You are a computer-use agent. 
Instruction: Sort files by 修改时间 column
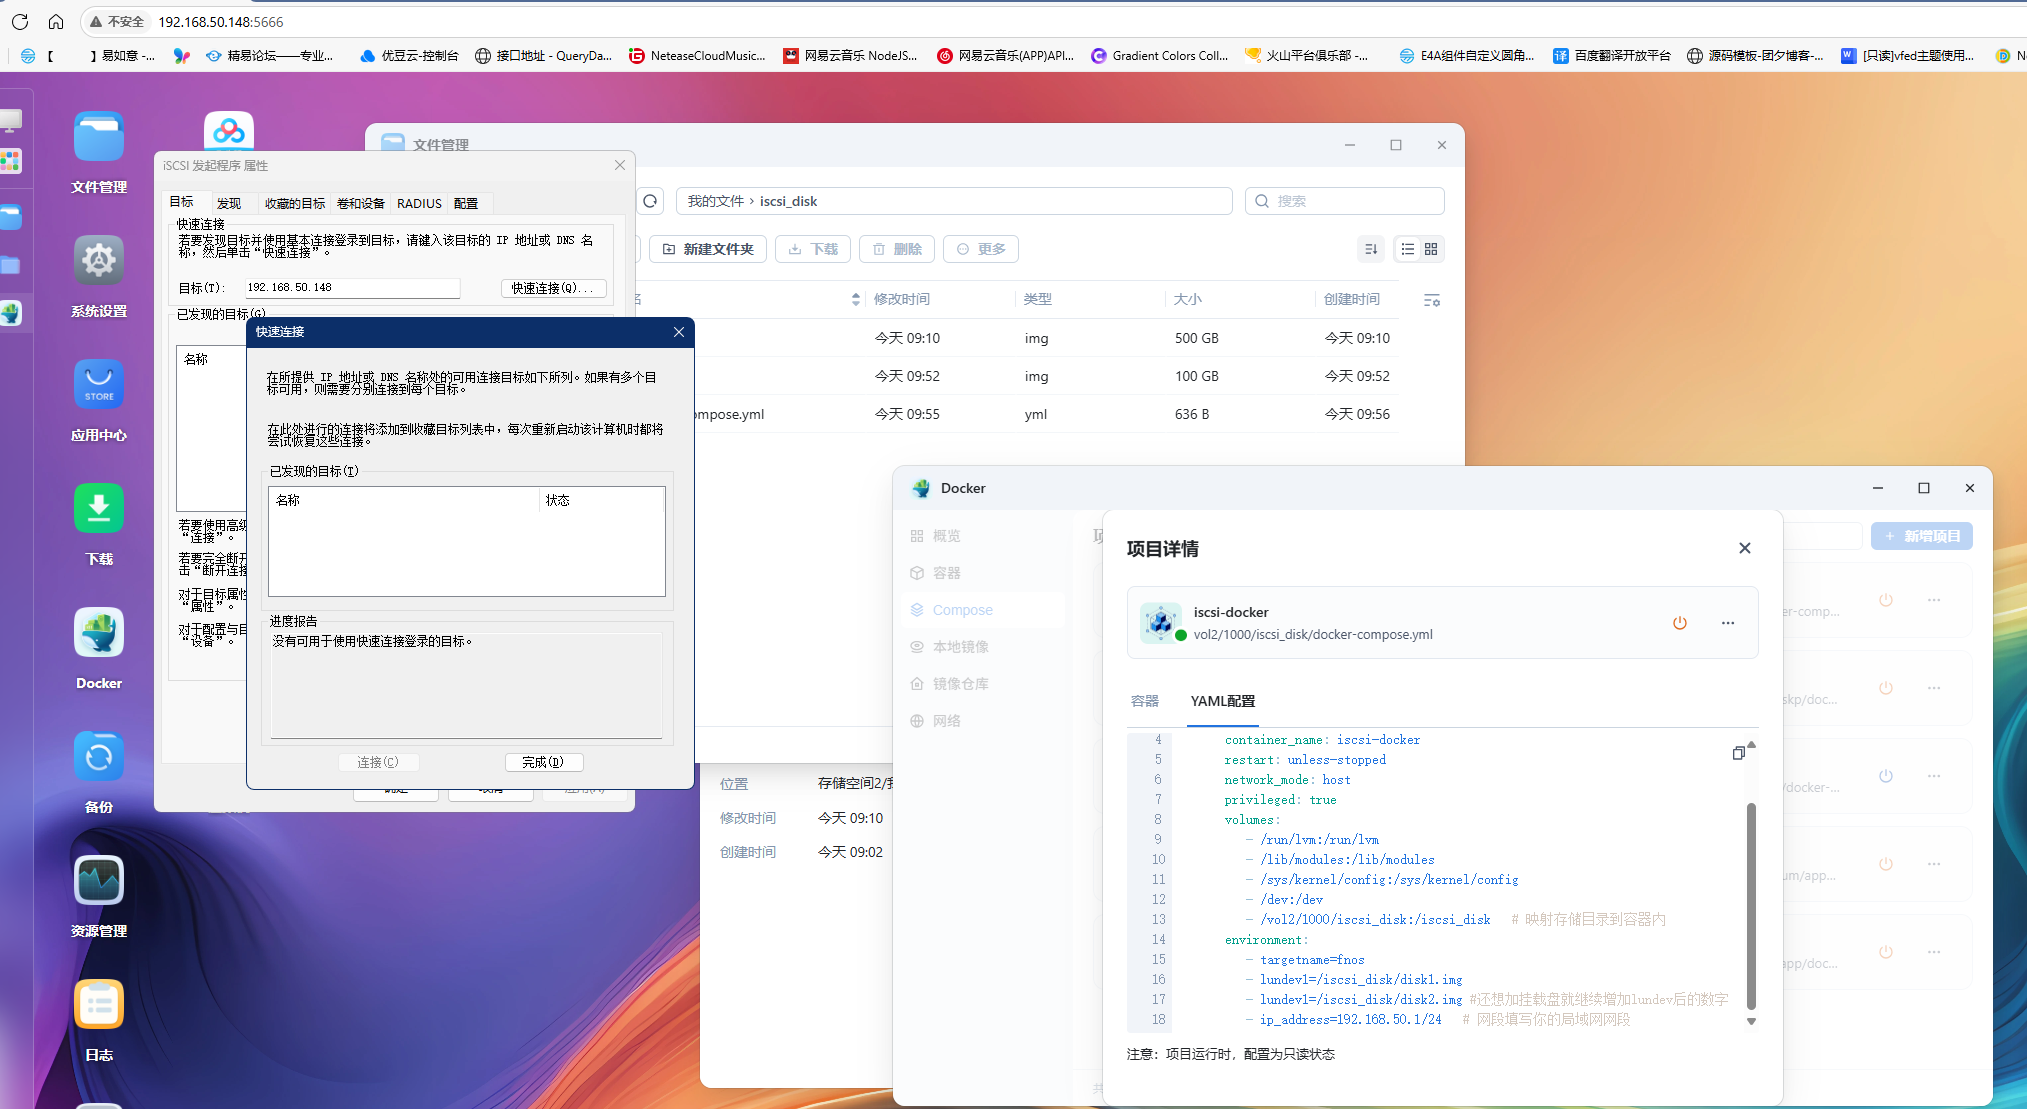902,299
